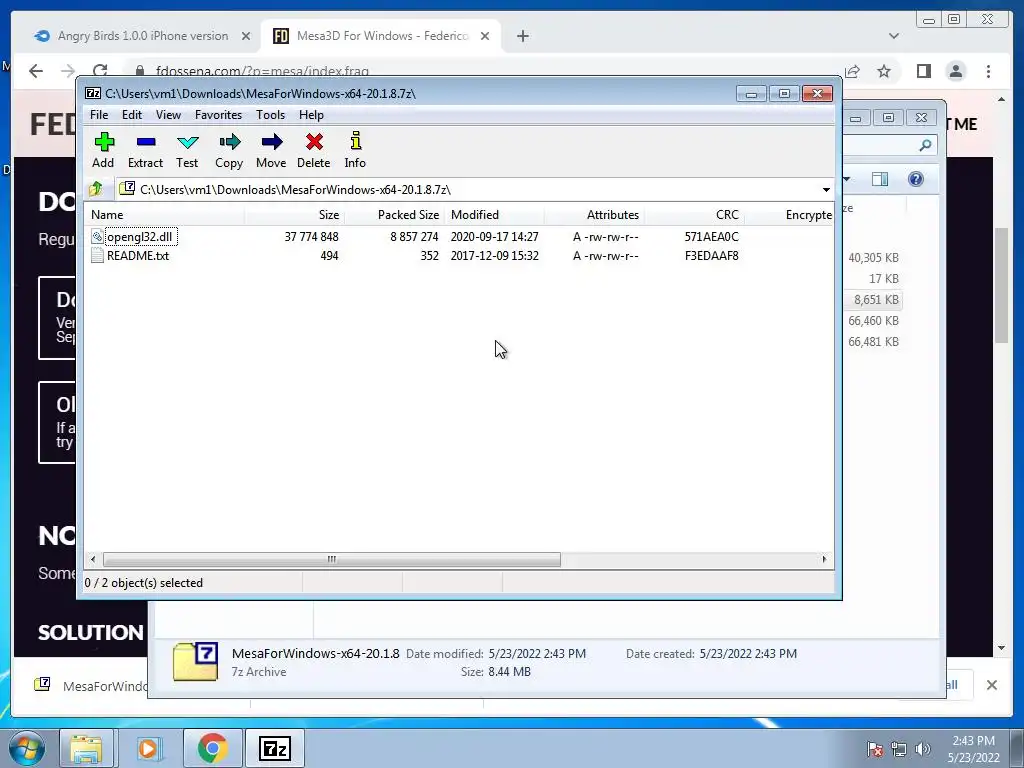Viewport: 1024px width, 768px height.
Task: Bookmark this page with the star
Action: click(884, 71)
